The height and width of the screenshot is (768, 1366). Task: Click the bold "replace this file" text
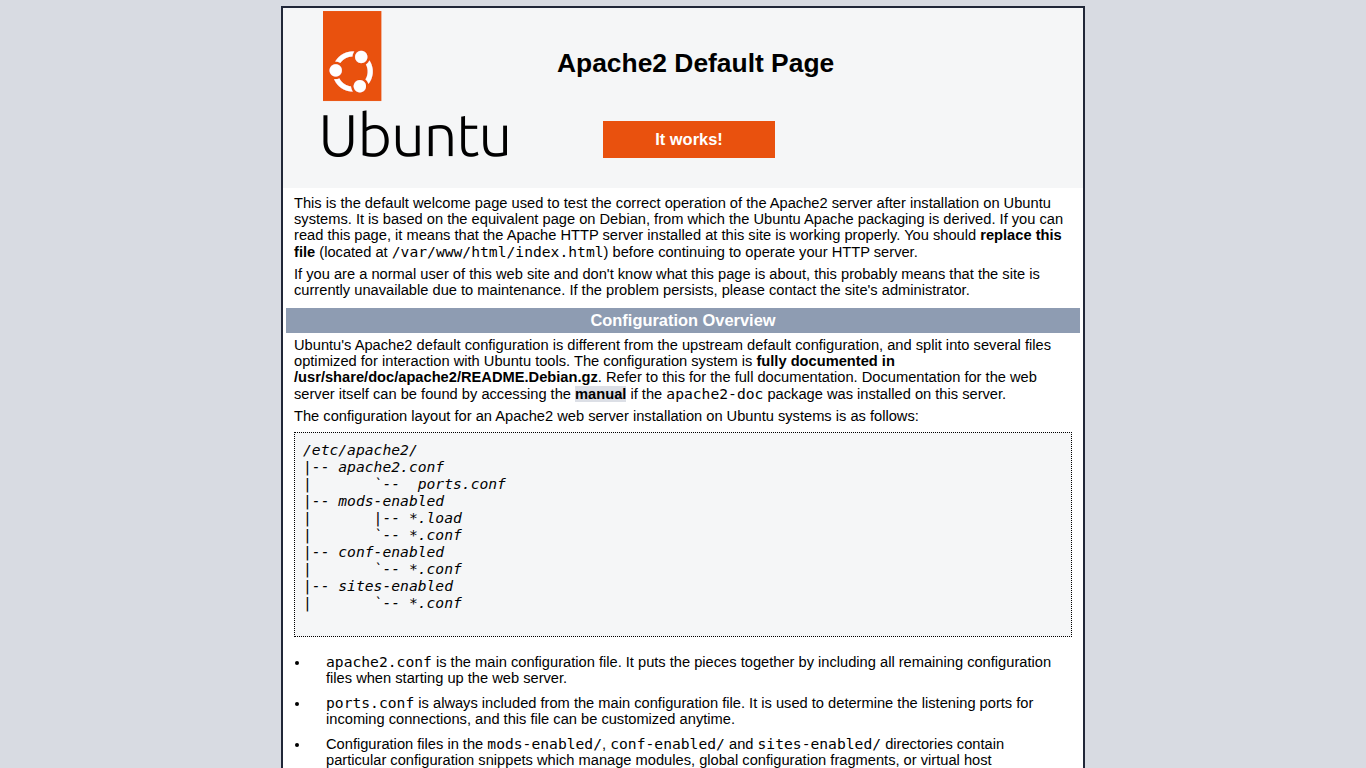click(678, 243)
